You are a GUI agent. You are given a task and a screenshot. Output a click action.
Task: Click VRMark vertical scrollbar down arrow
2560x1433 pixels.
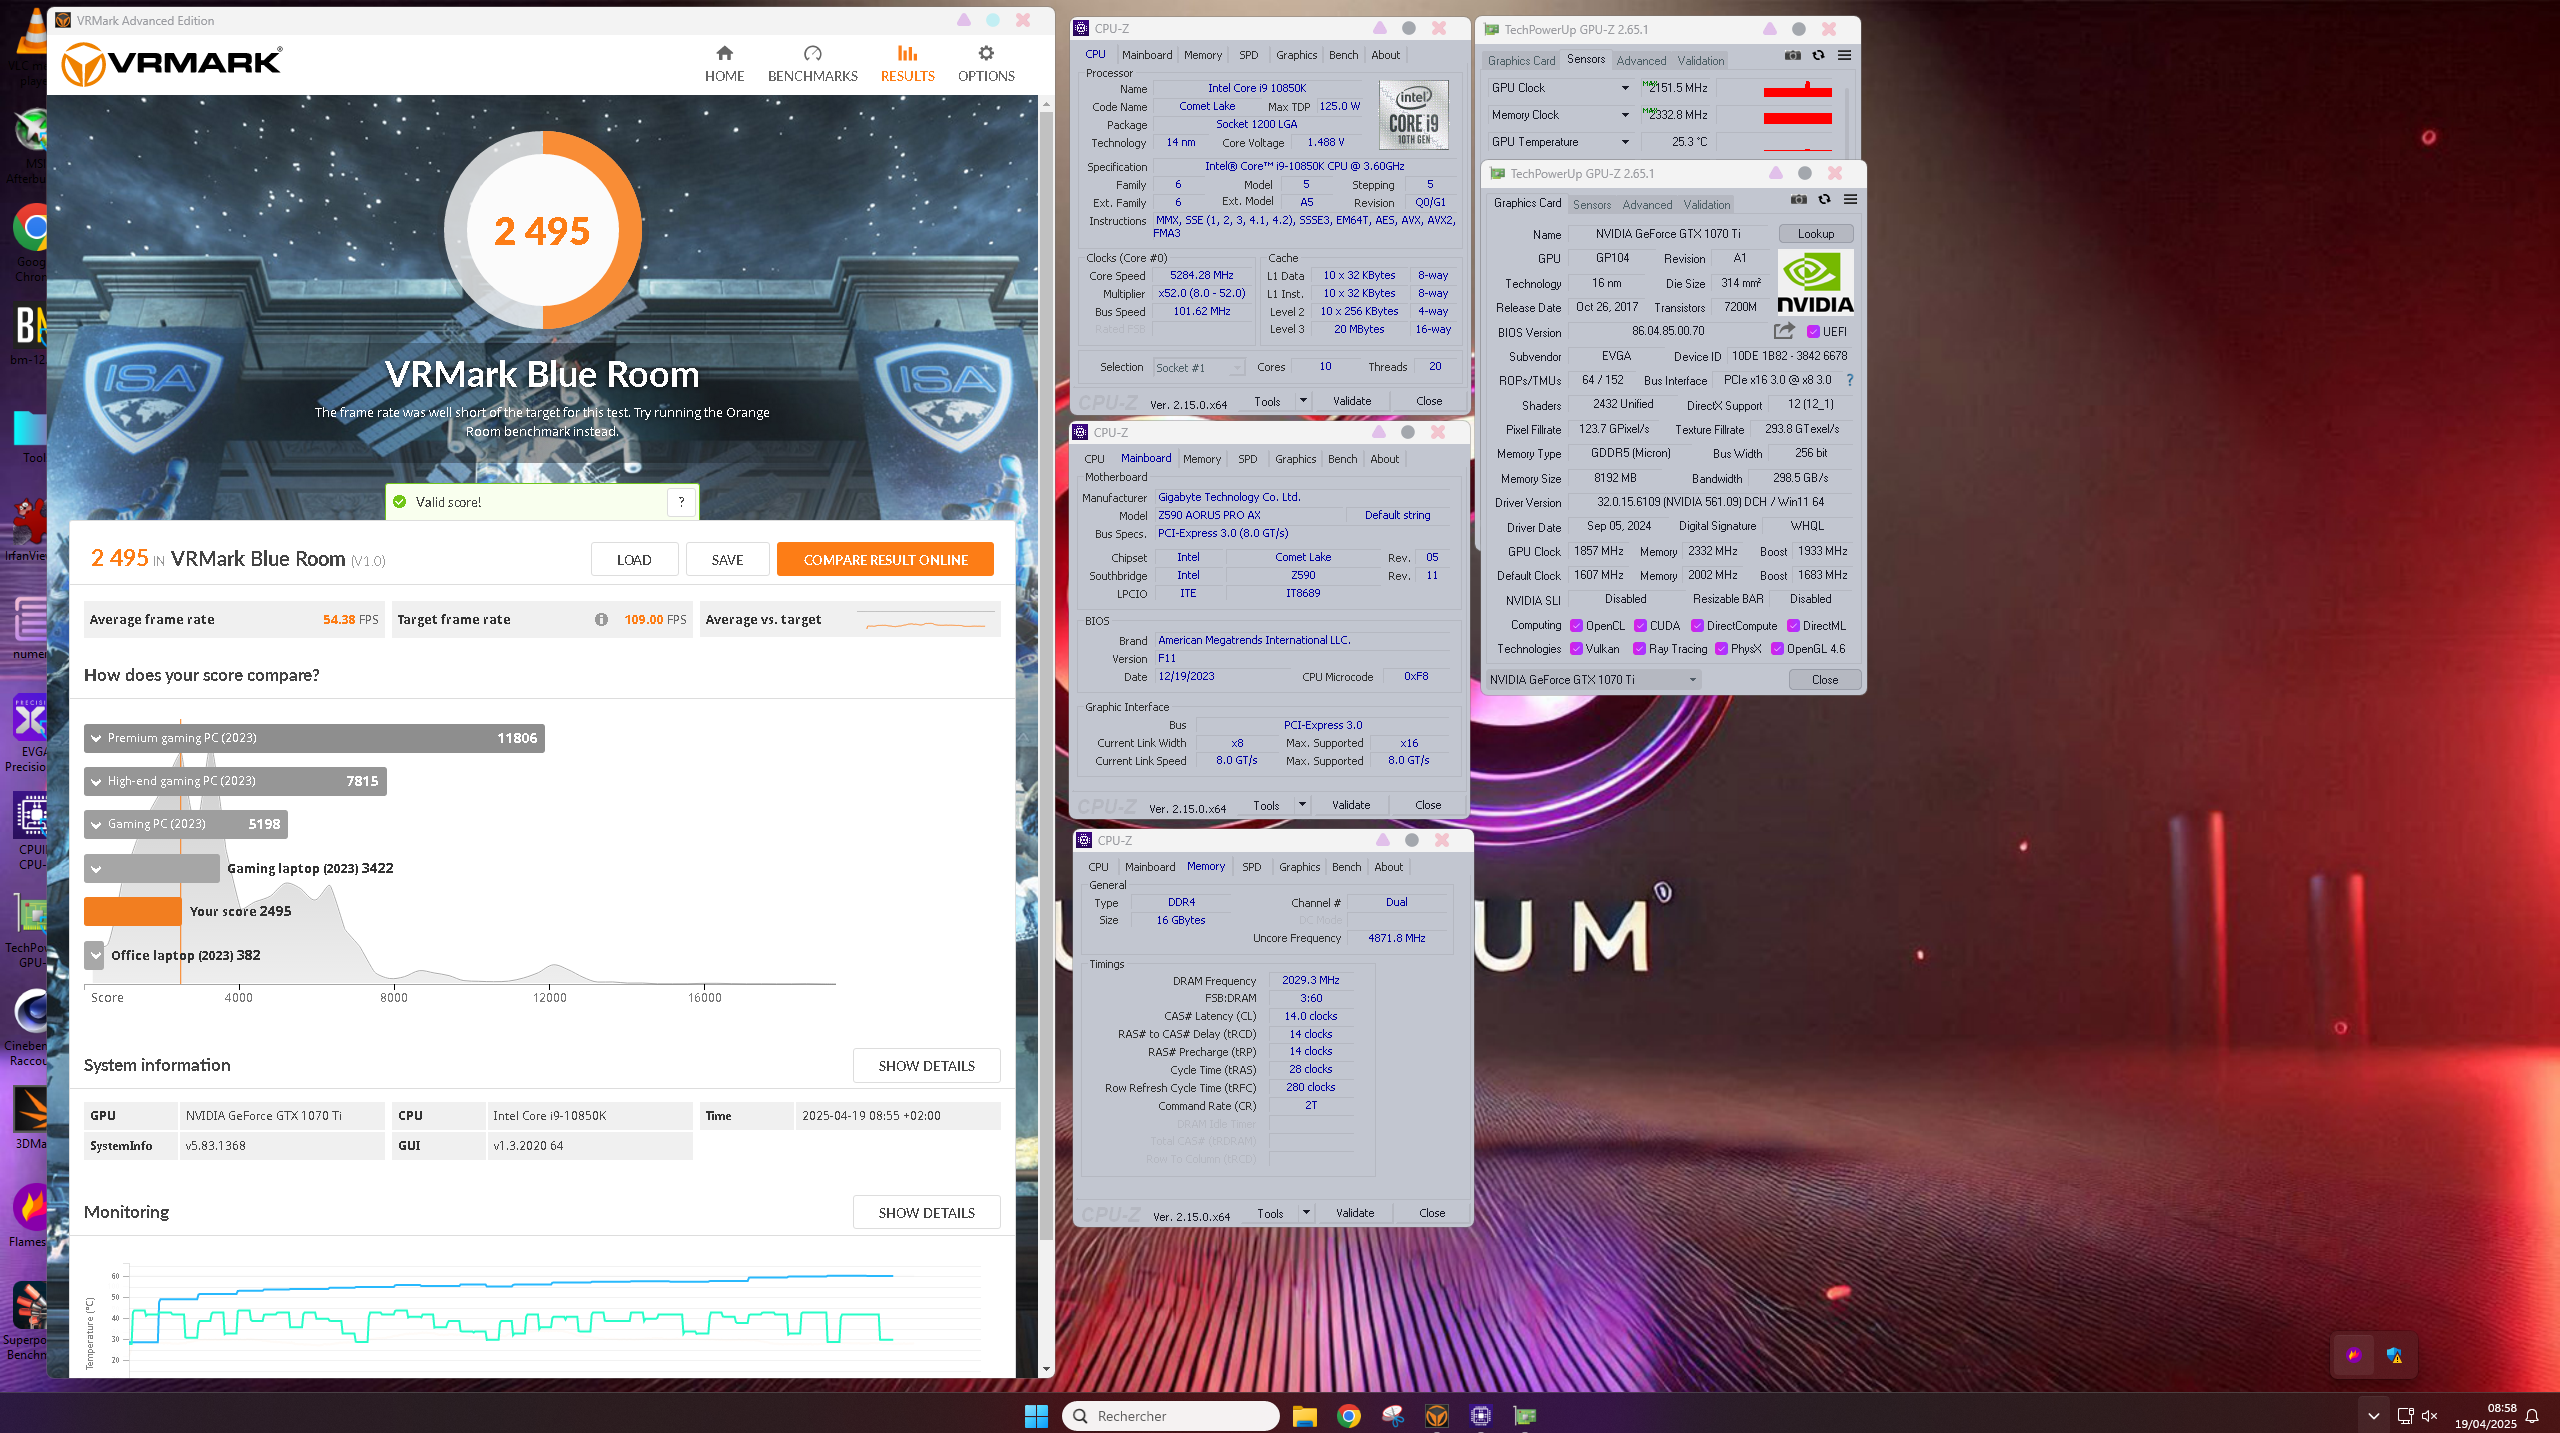pyautogui.click(x=1046, y=1369)
